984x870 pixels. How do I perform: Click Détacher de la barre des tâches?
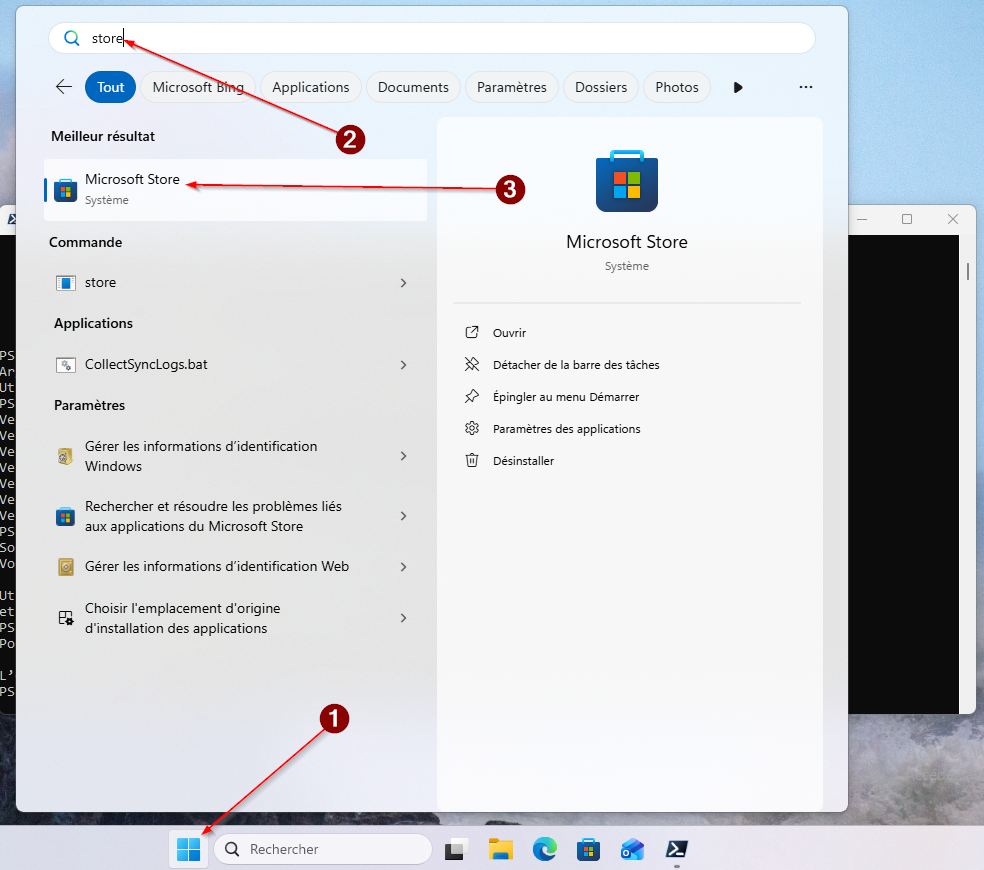pos(576,365)
